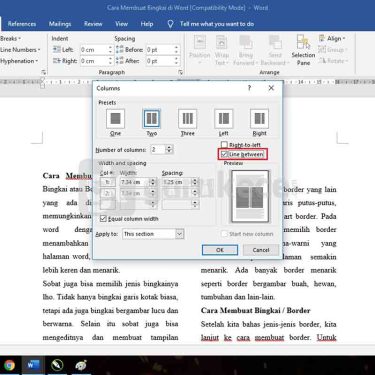Enable the Right-to-left checkbox

point(224,145)
